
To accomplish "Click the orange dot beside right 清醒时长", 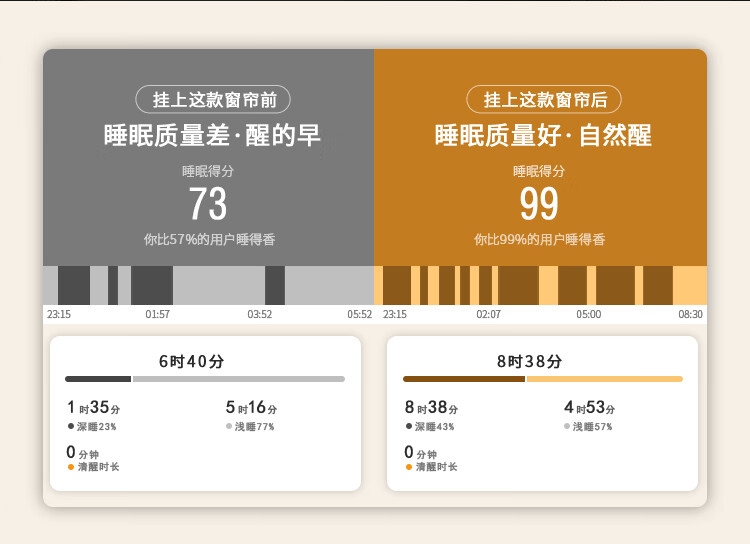I will (409, 467).
